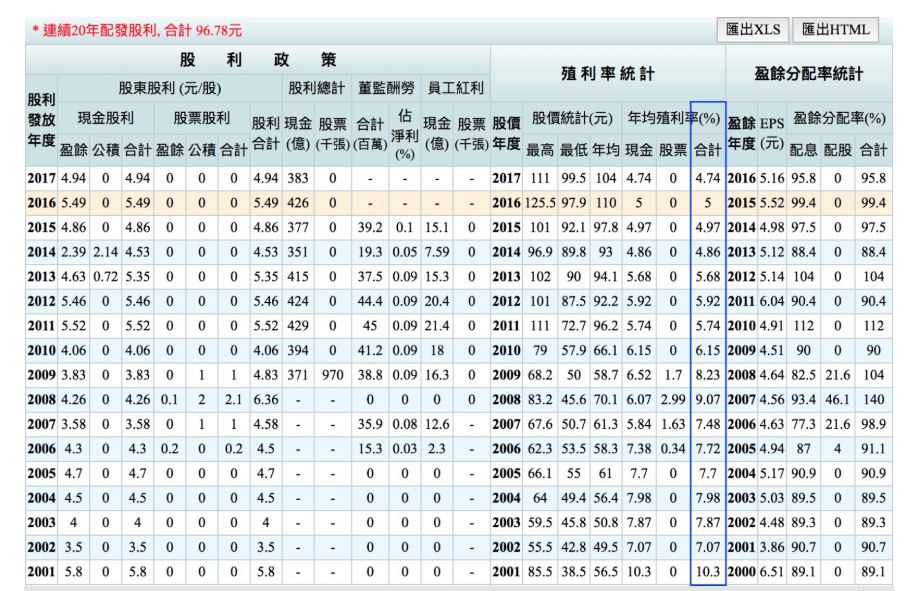Viewport: 911px width, 591px height.
Task: Select the 股利政策 table header
Action: 258,60
